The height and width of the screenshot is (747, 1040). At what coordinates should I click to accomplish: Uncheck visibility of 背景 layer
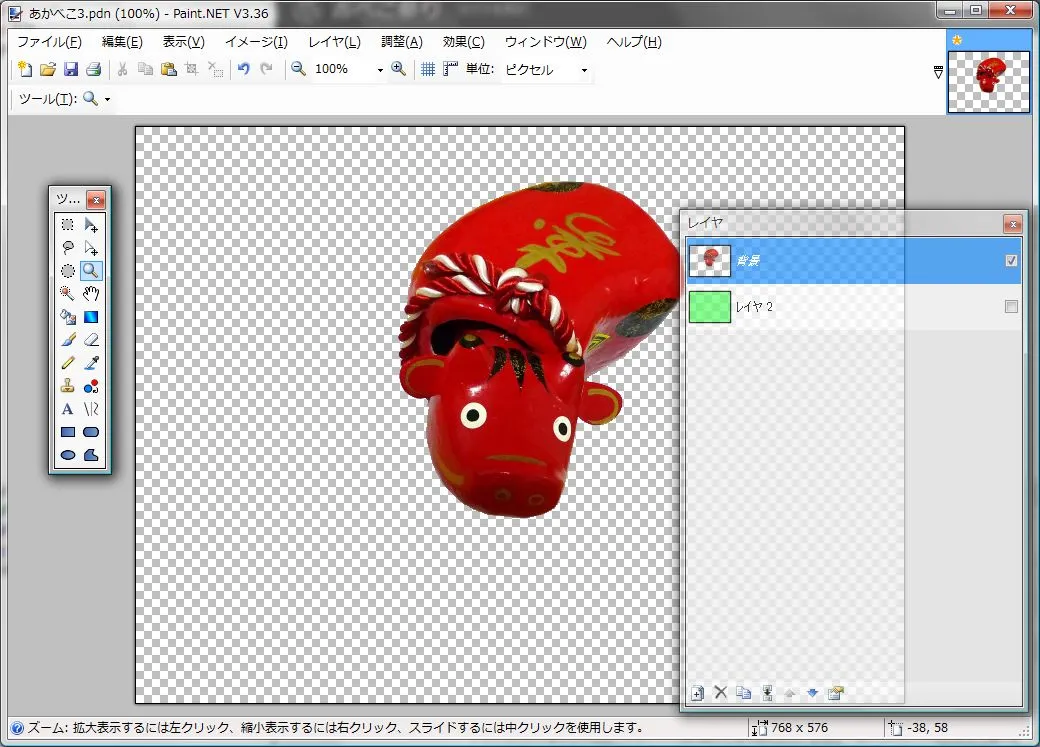pos(1011,261)
